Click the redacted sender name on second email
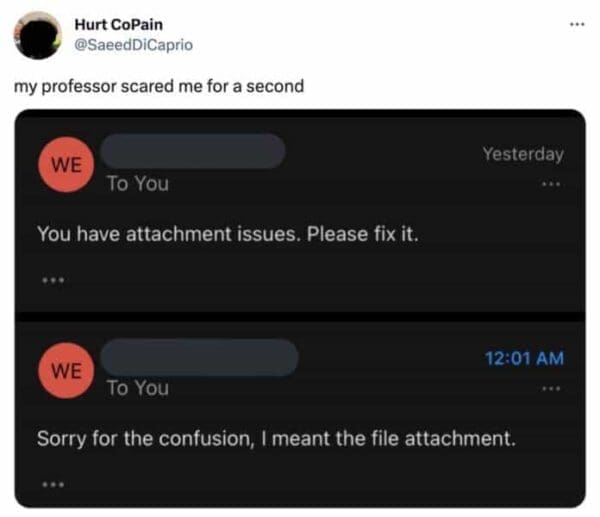The image size is (600, 517). coord(200,356)
